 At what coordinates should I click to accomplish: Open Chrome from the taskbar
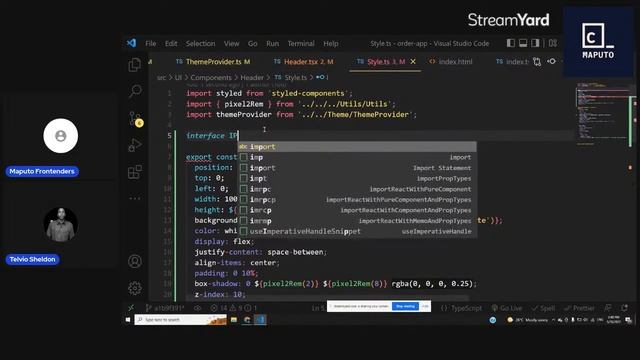click(x=247, y=320)
